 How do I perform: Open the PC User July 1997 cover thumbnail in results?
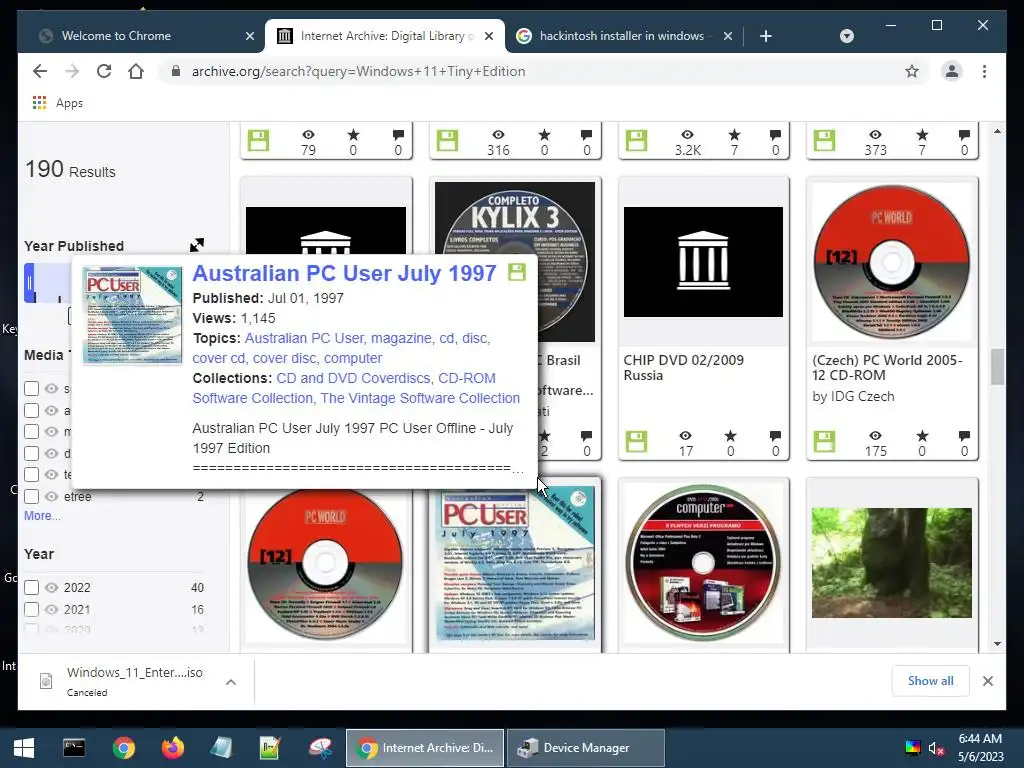point(515,564)
